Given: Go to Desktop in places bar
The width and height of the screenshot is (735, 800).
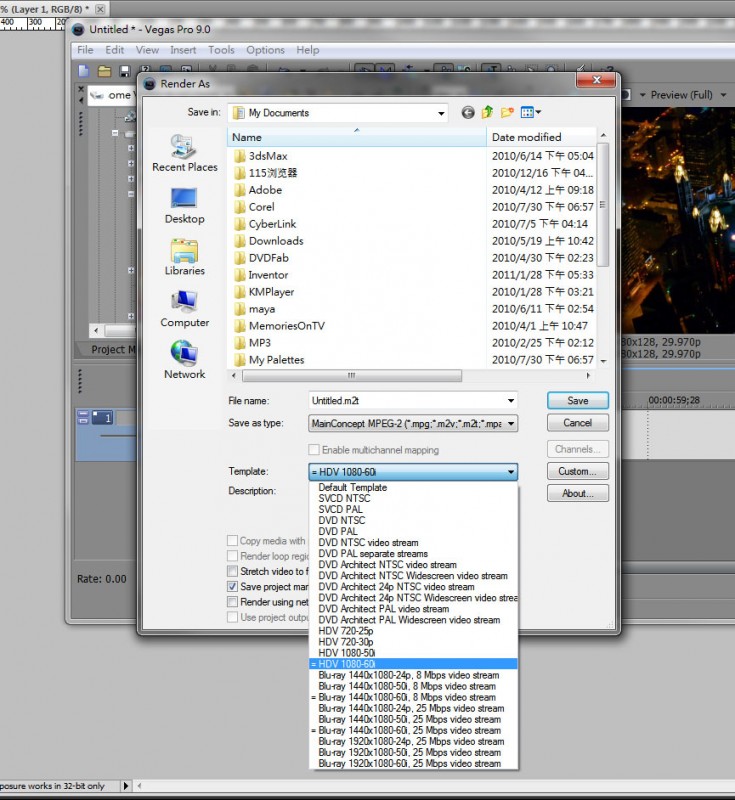Looking at the screenshot, I should pyautogui.click(x=184, y=205).
